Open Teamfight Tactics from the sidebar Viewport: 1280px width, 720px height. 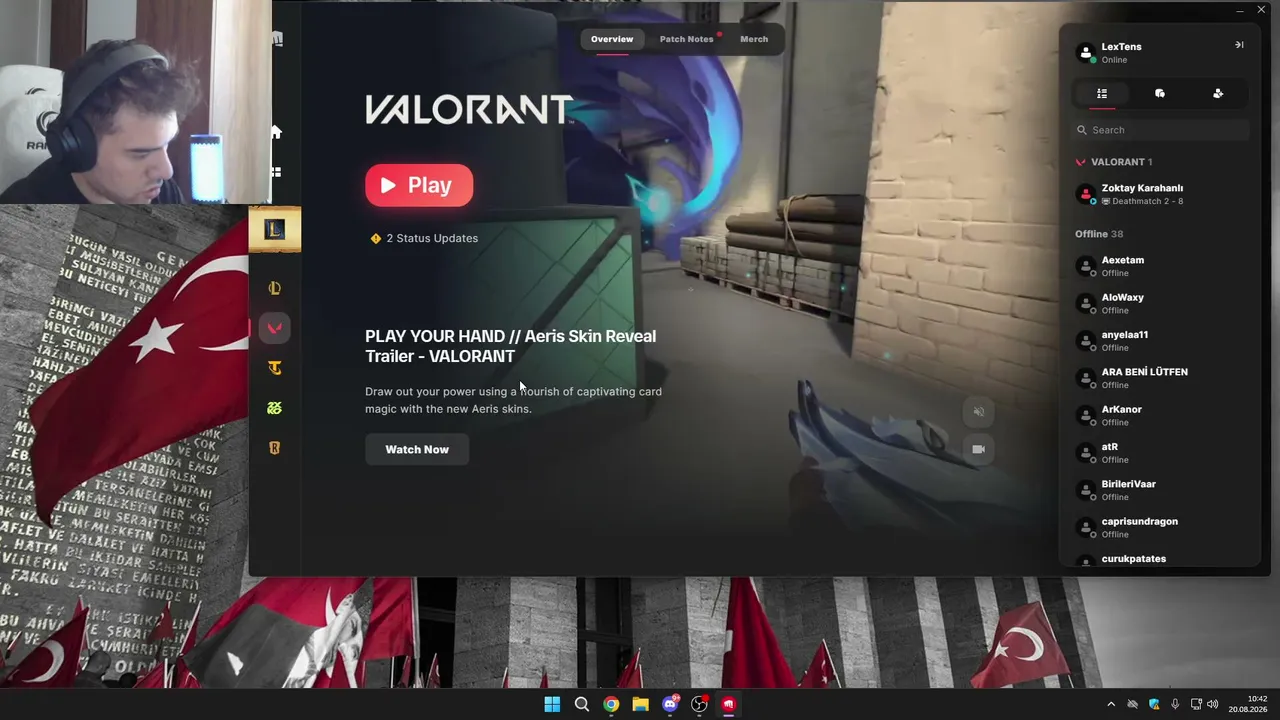tap(274, 368)
